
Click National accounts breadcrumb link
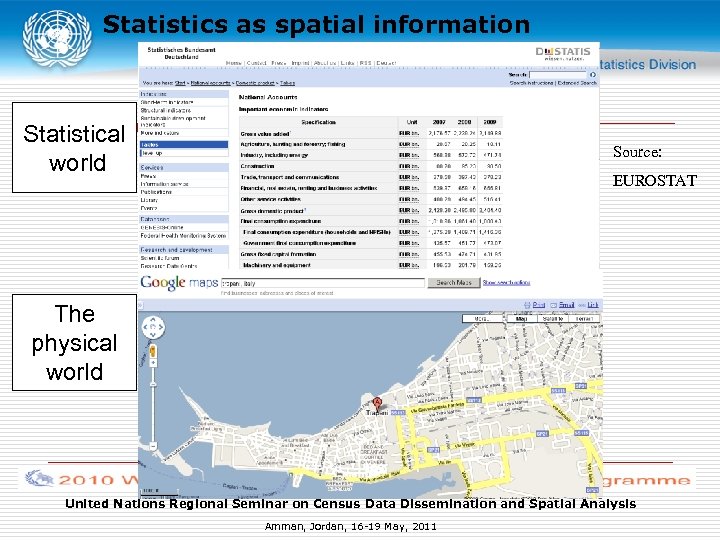tap(210, 83)
